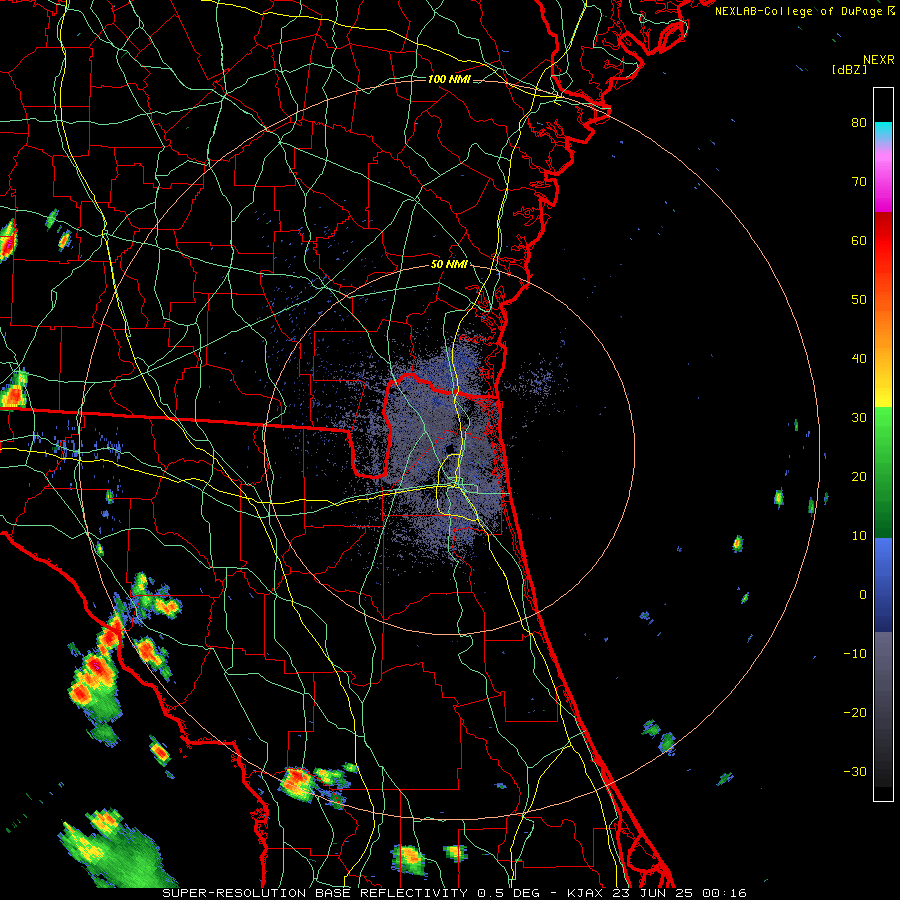The image size is (900, 900).
Task: Click the 100 NMI range ring label
Action: point(449,79)
